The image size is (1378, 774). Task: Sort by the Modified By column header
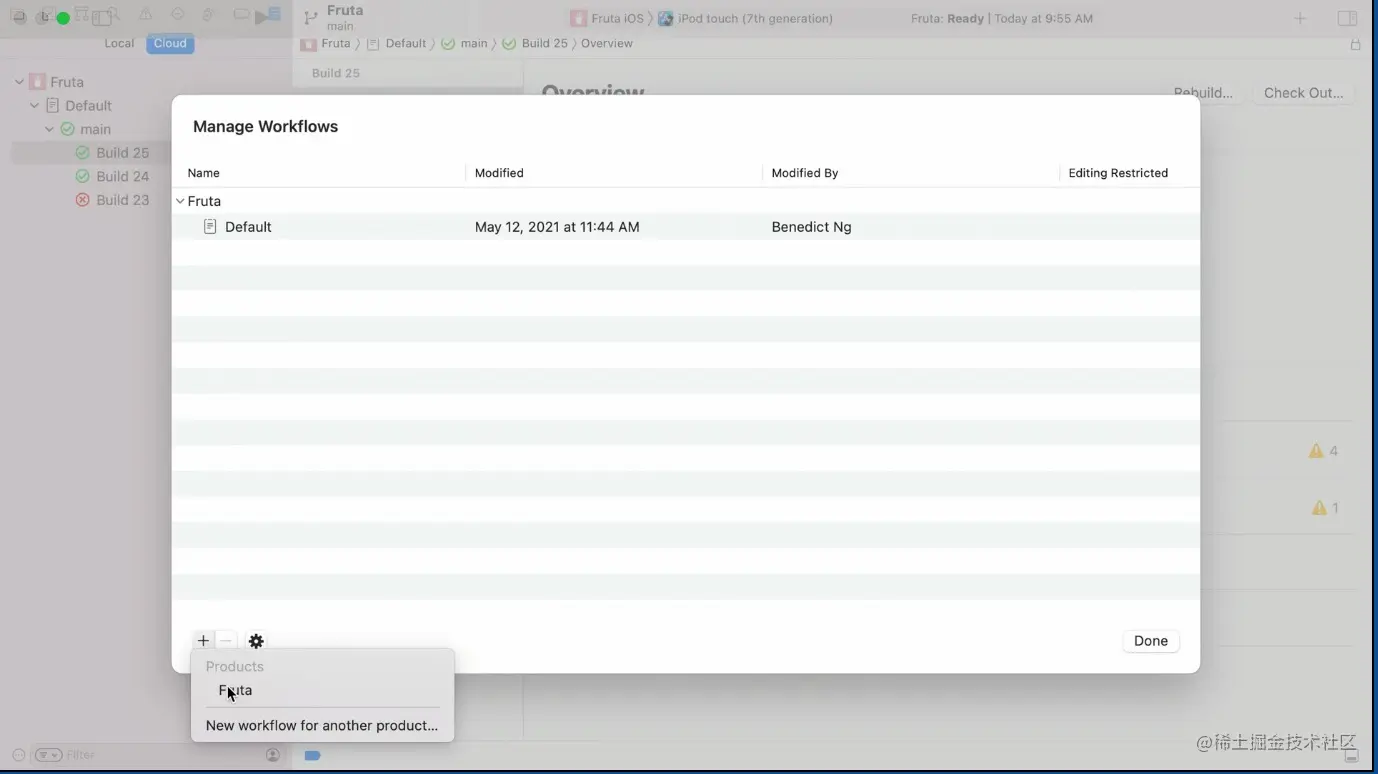(804, 173)
